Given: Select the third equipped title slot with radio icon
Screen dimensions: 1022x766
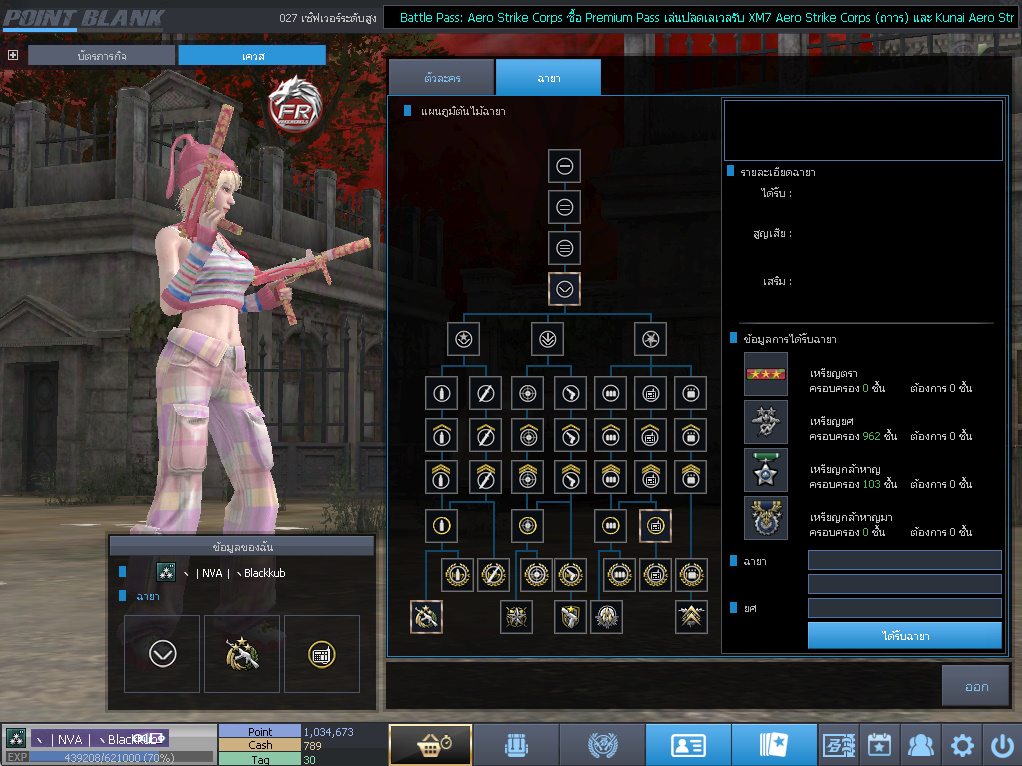Looking at the screenshot, I should [322, 654].
